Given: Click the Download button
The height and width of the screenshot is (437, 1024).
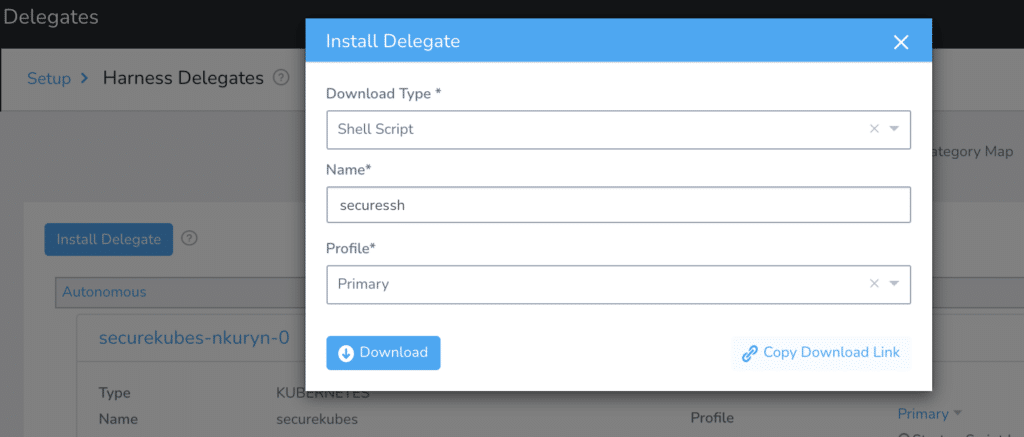Looking at the screenshot, I should click(383, 353).
